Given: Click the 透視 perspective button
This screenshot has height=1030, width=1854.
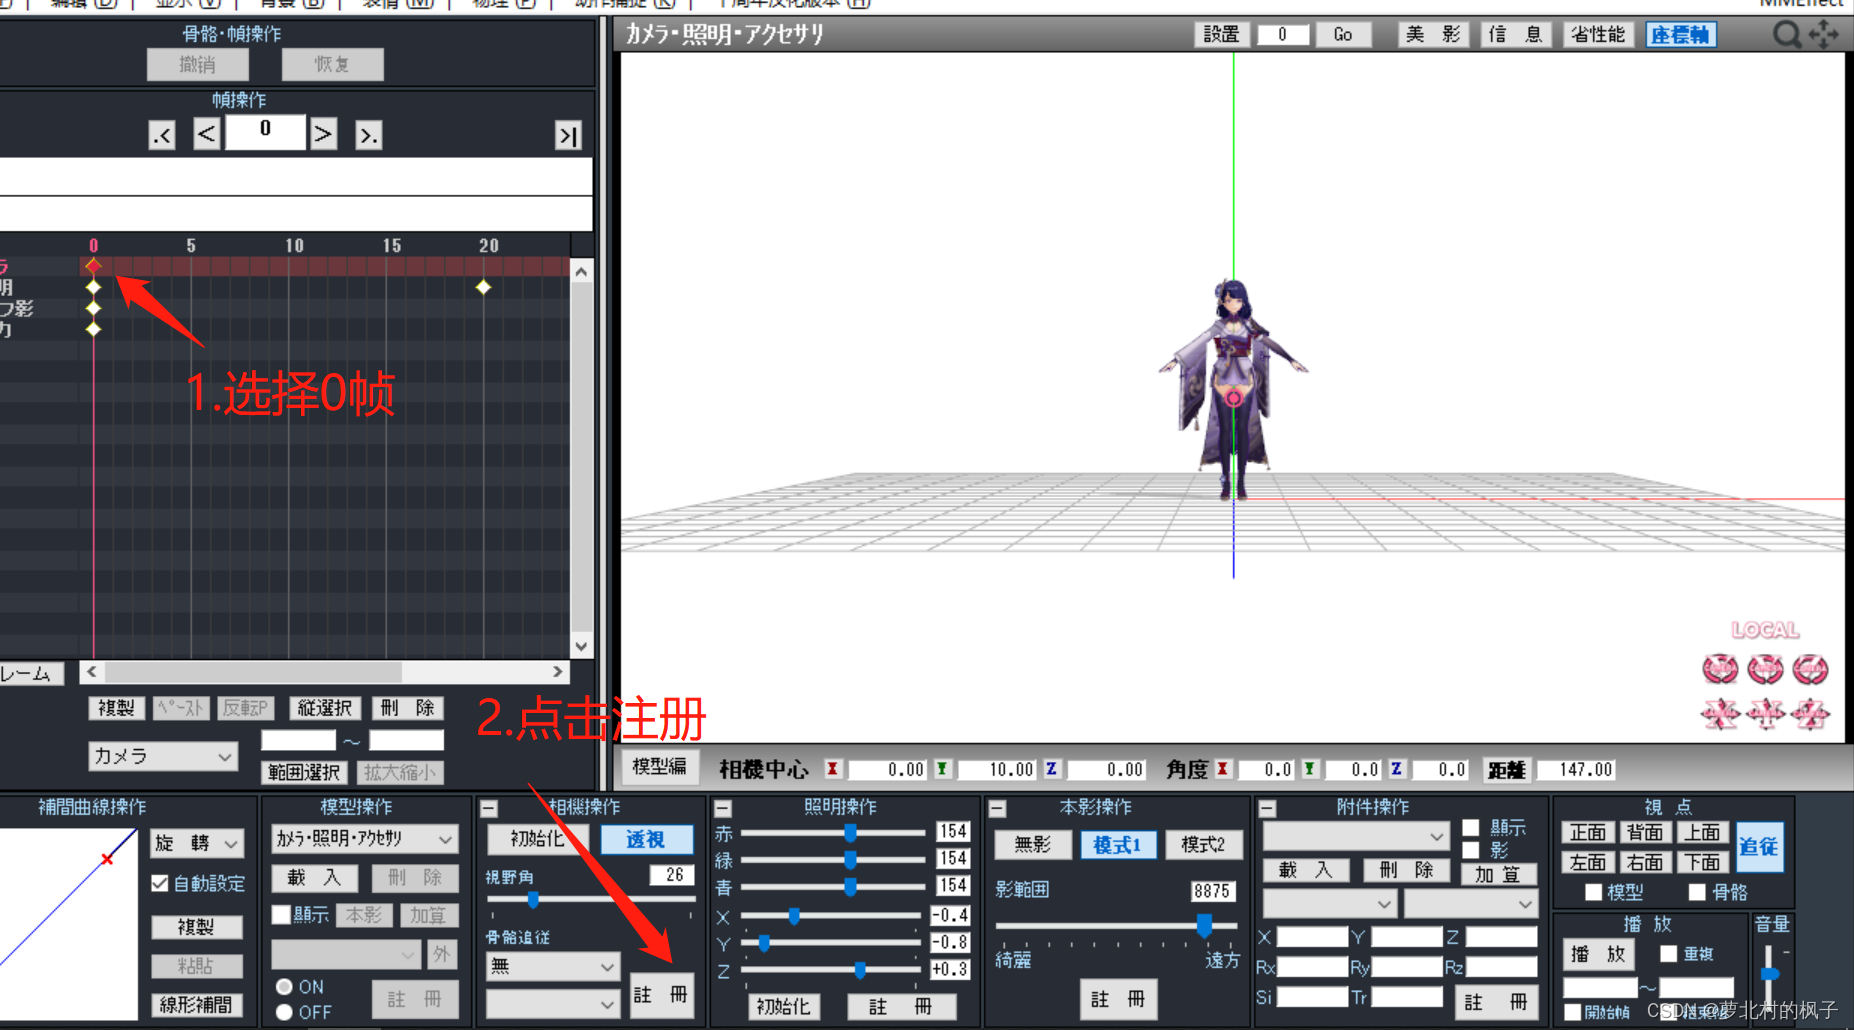Looking at the screenshot, I should point(646,839).
